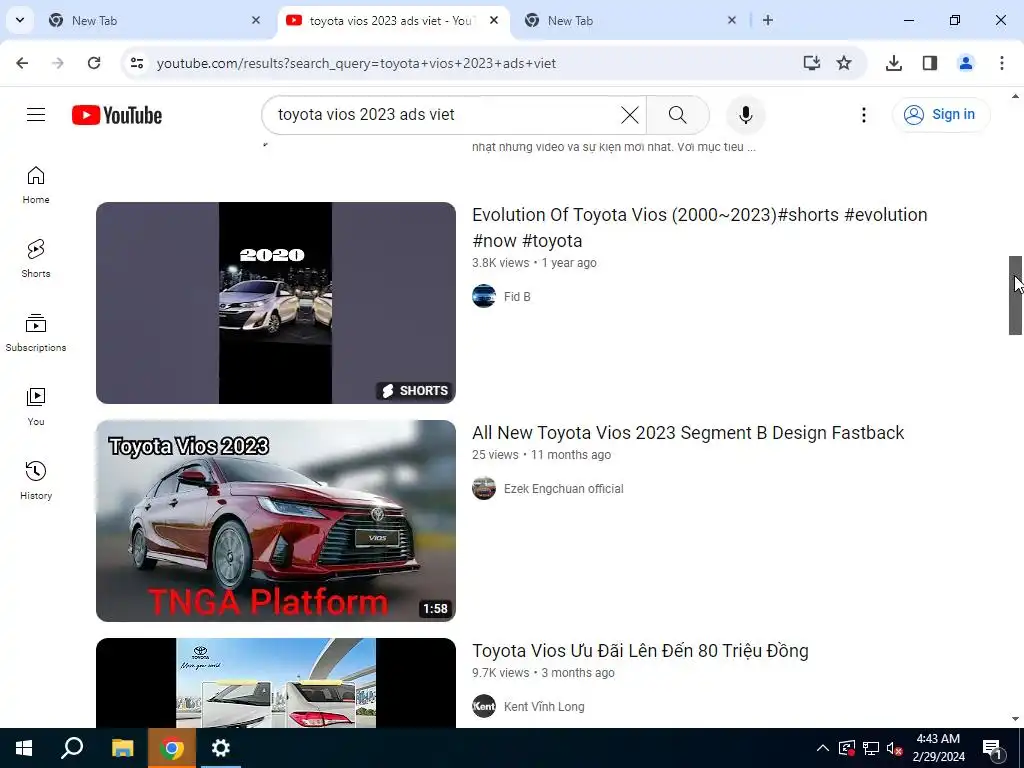Open Settings gear from taskbar
The height and width of the screenshot is (768, 1024).
[x=221, y=748]
